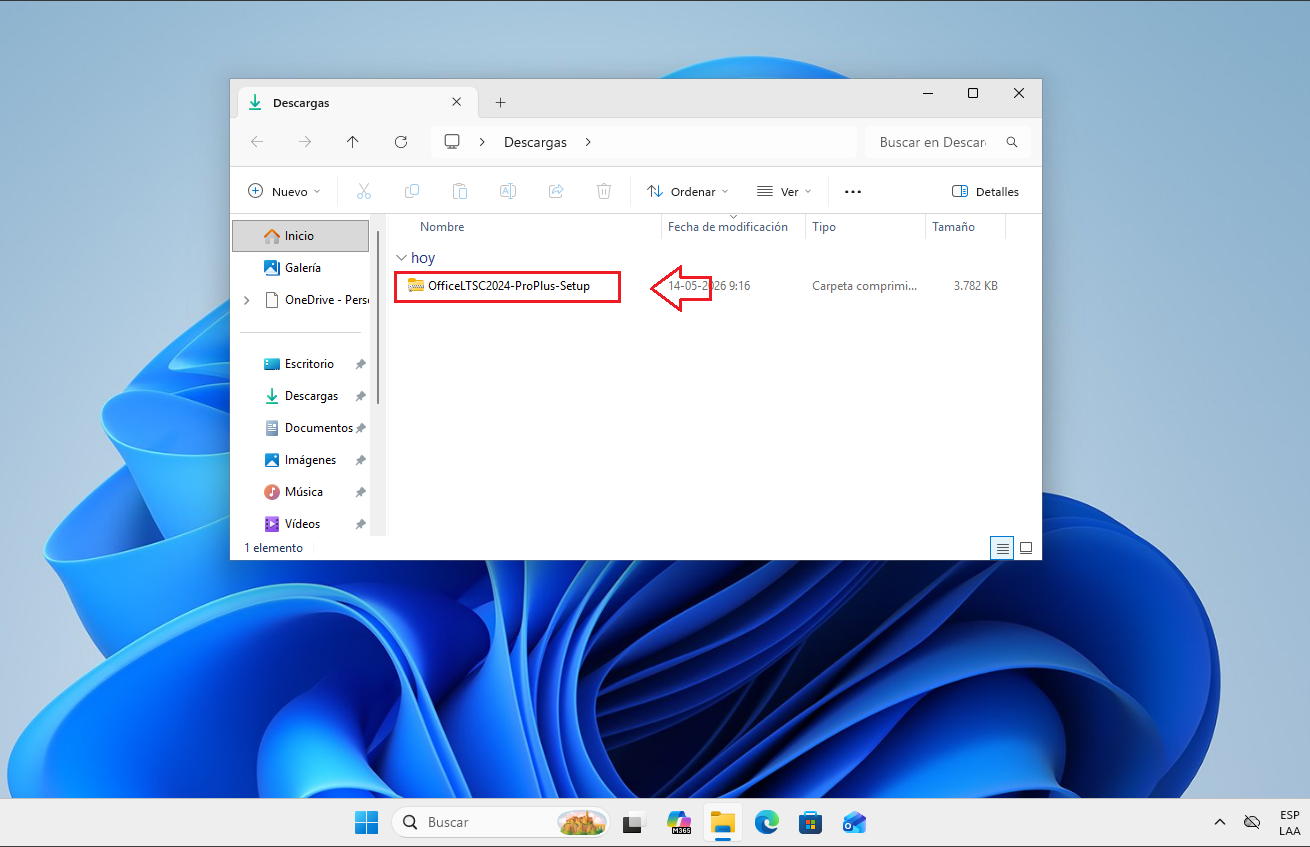
Task: Toggle the Detalles pane
Action: [985, 191]
